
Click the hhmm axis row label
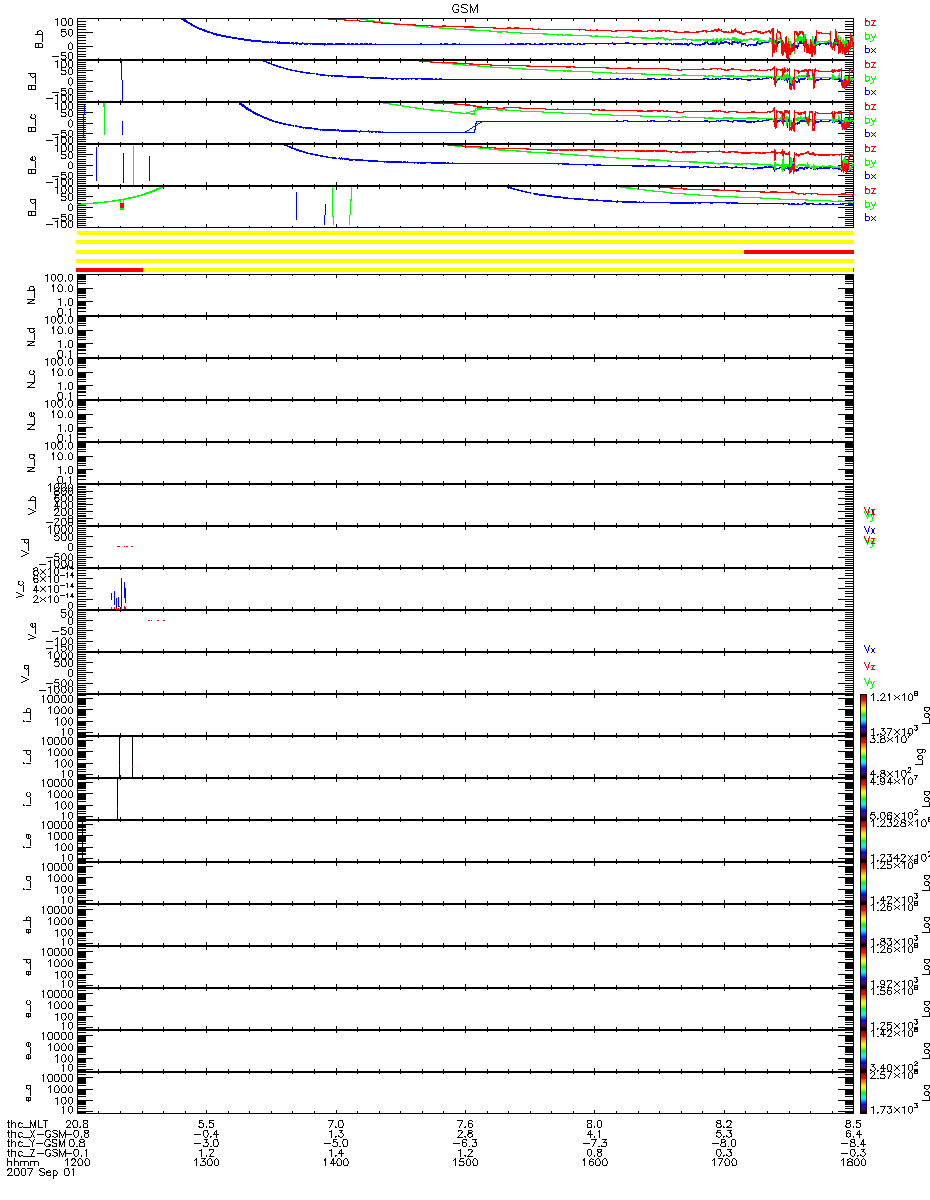(22, 1164)
